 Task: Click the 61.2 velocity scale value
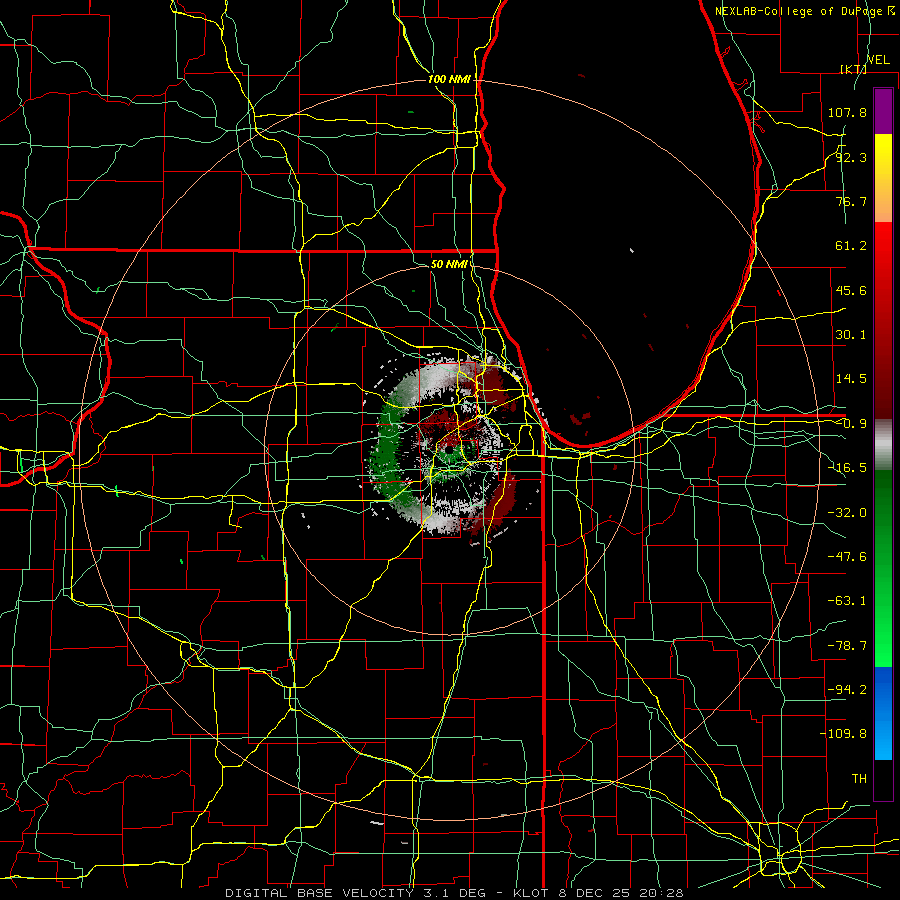[851, 246]
